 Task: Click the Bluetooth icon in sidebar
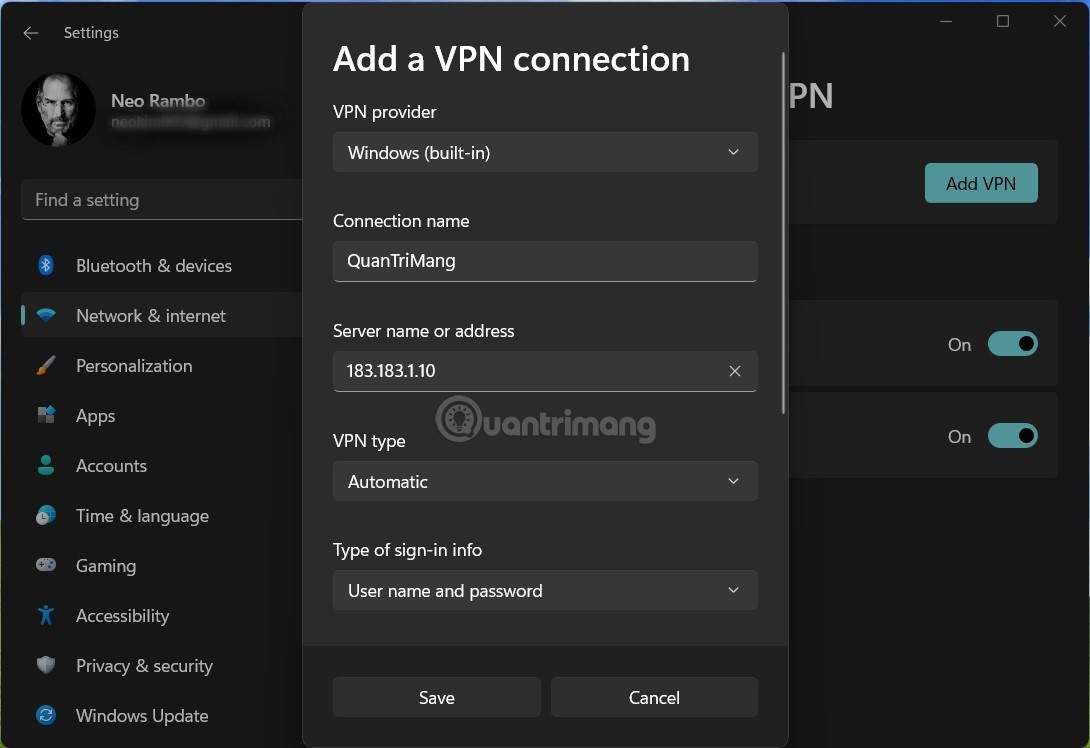tap(46, 265)
